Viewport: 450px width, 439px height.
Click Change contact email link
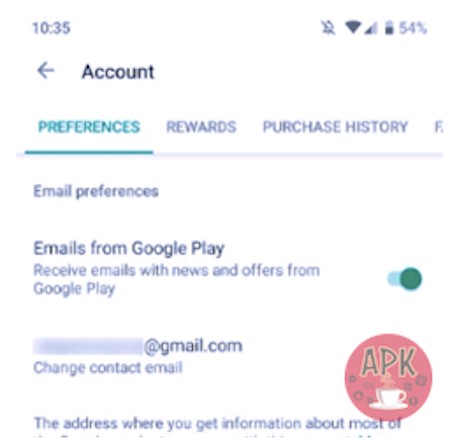[108, 368]
